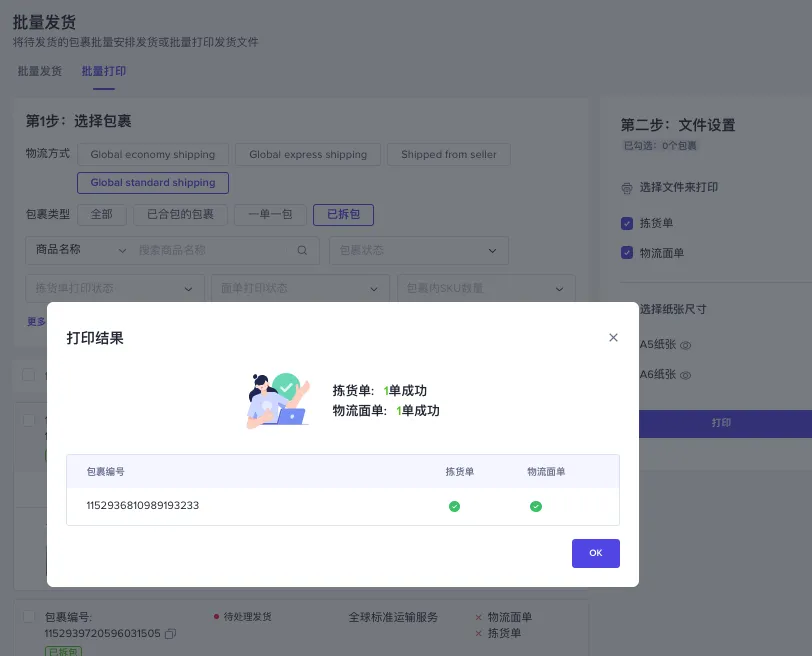Click the printer icon beside 选择文件来打印
The height and width of the screenshot is (656, 812).
pyautogui.click(x=626, y=189)
